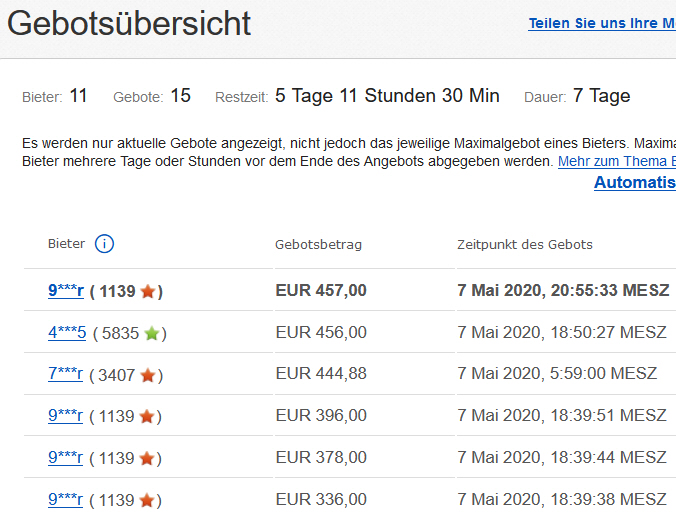
Task: Open bidder profile 7***r
Action: 65,375
